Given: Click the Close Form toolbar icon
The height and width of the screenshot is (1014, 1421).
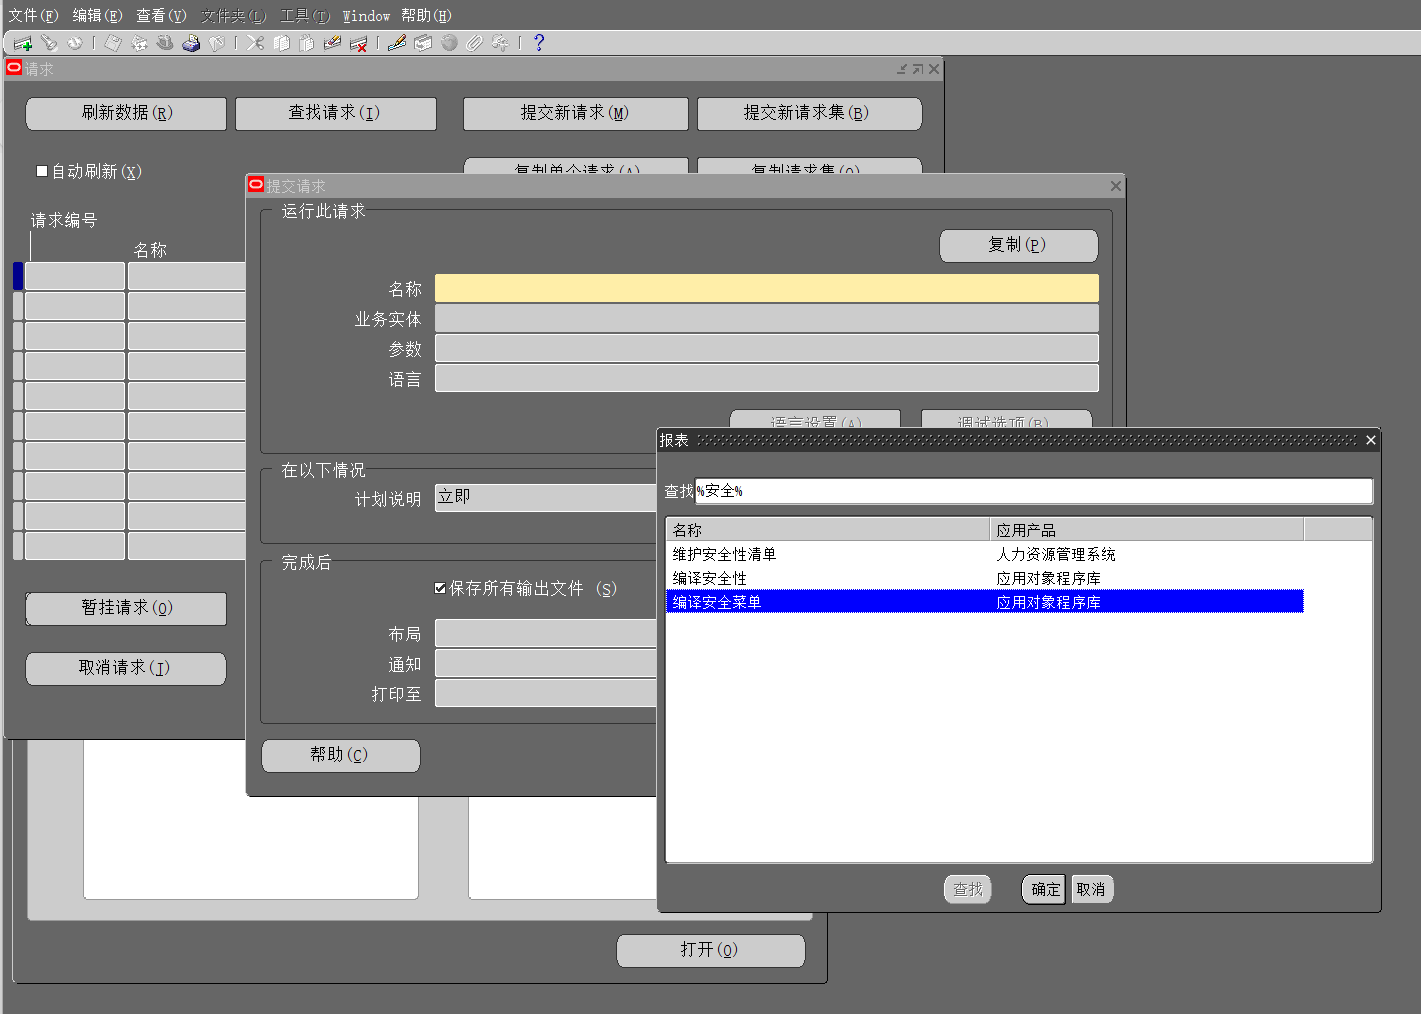Looking at the screenshot, I should coord(216,43).
